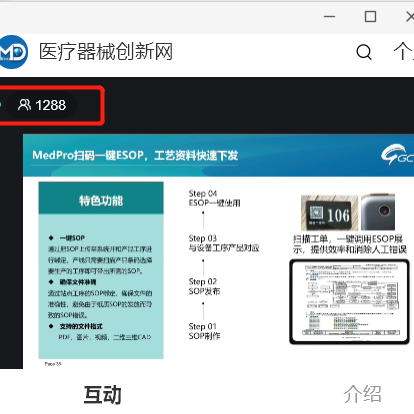Click the Step 03 与设备工序产品对应 text

point(224,243)
